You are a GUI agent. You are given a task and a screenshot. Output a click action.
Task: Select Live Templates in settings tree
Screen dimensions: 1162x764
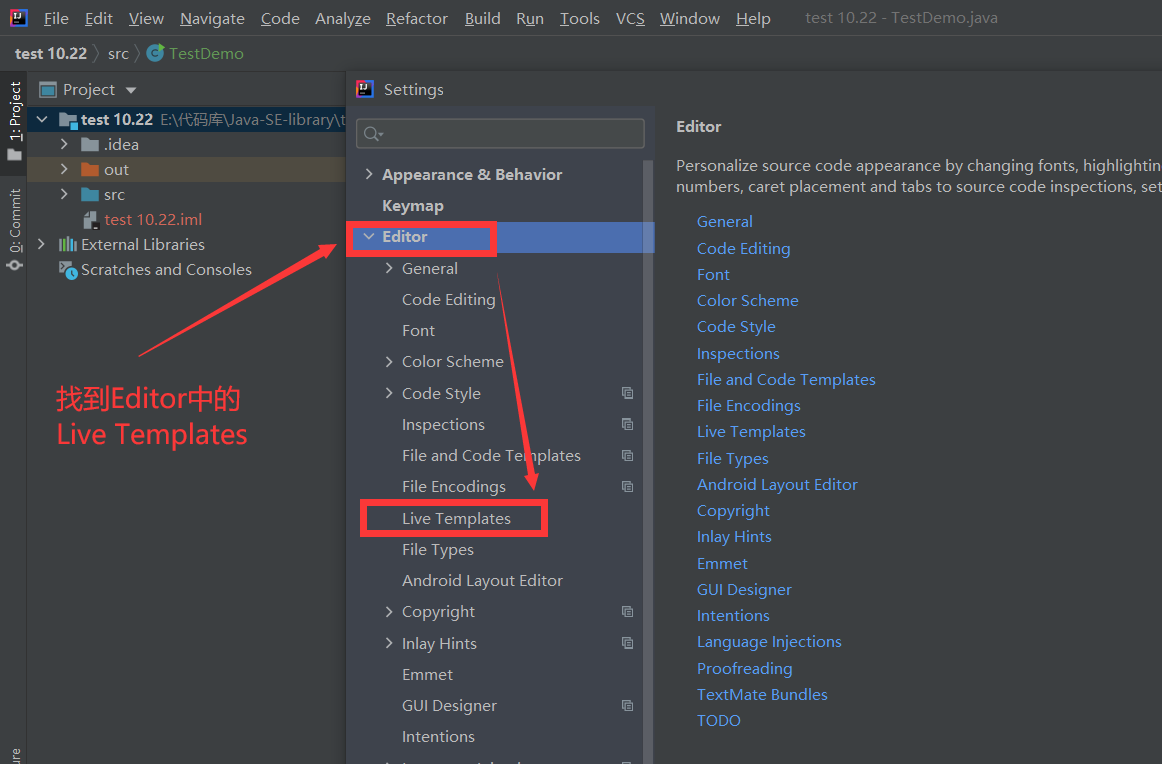point(456,519)
